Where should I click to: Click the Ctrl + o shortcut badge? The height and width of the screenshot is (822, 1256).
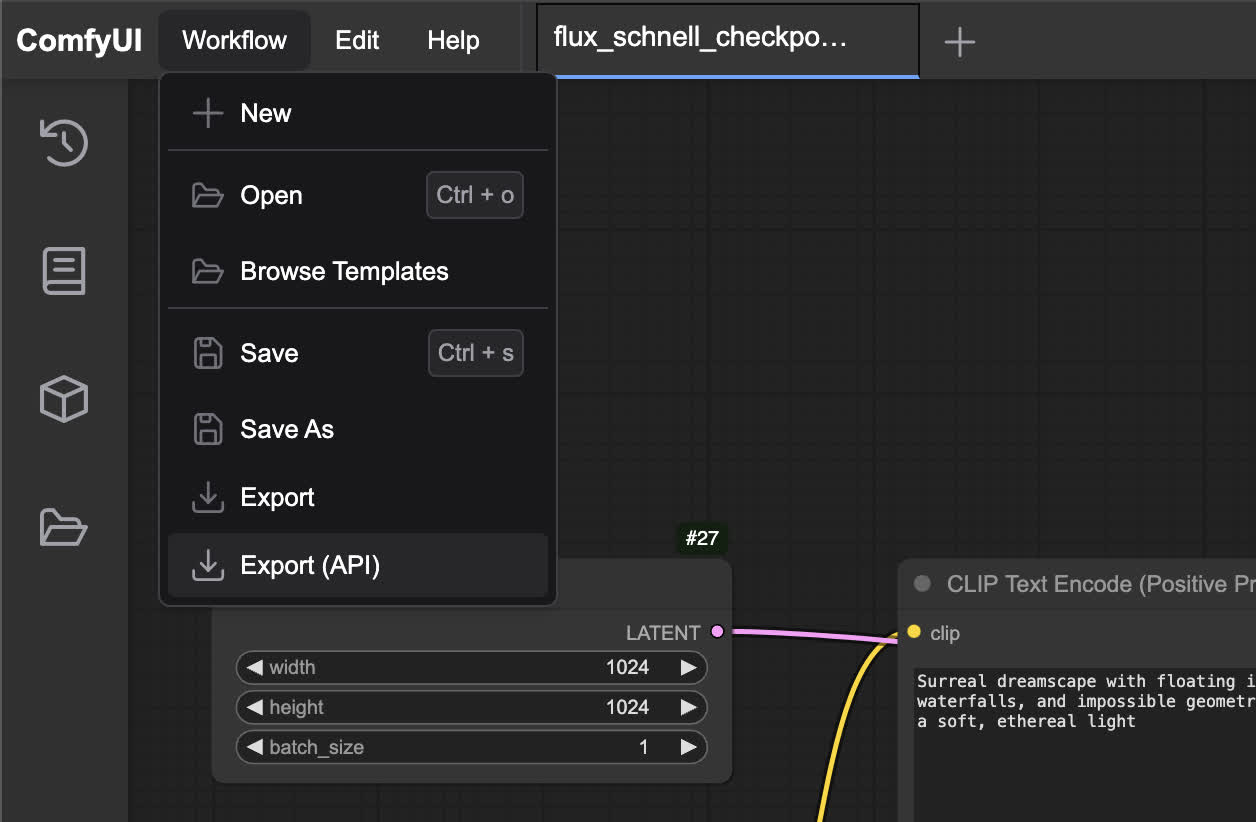[x=475, y=195]
